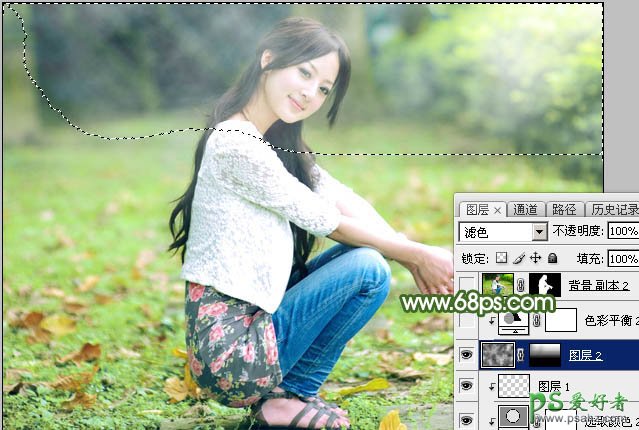
Task: Select the 背景 副本 2 layer mask thumbnail
Action: pyautogui.click(x=544, y=287)
